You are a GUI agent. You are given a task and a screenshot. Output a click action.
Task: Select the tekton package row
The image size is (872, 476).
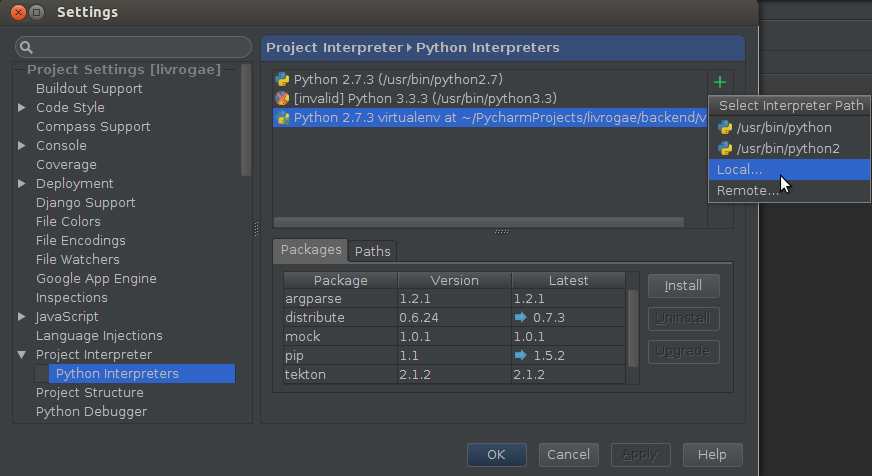click(x=454, y=374)
